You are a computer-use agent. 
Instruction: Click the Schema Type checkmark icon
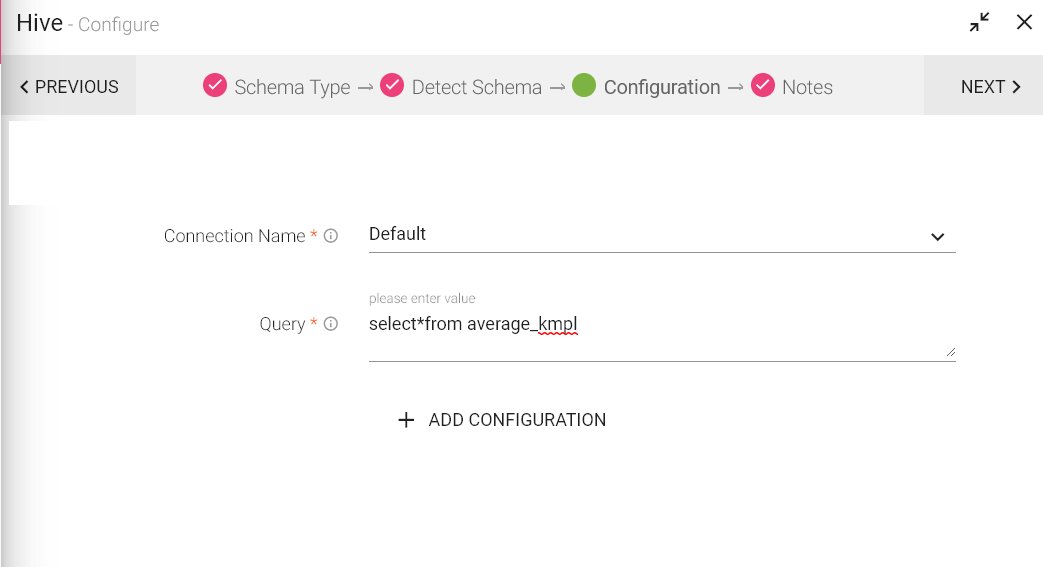[215, 86]
